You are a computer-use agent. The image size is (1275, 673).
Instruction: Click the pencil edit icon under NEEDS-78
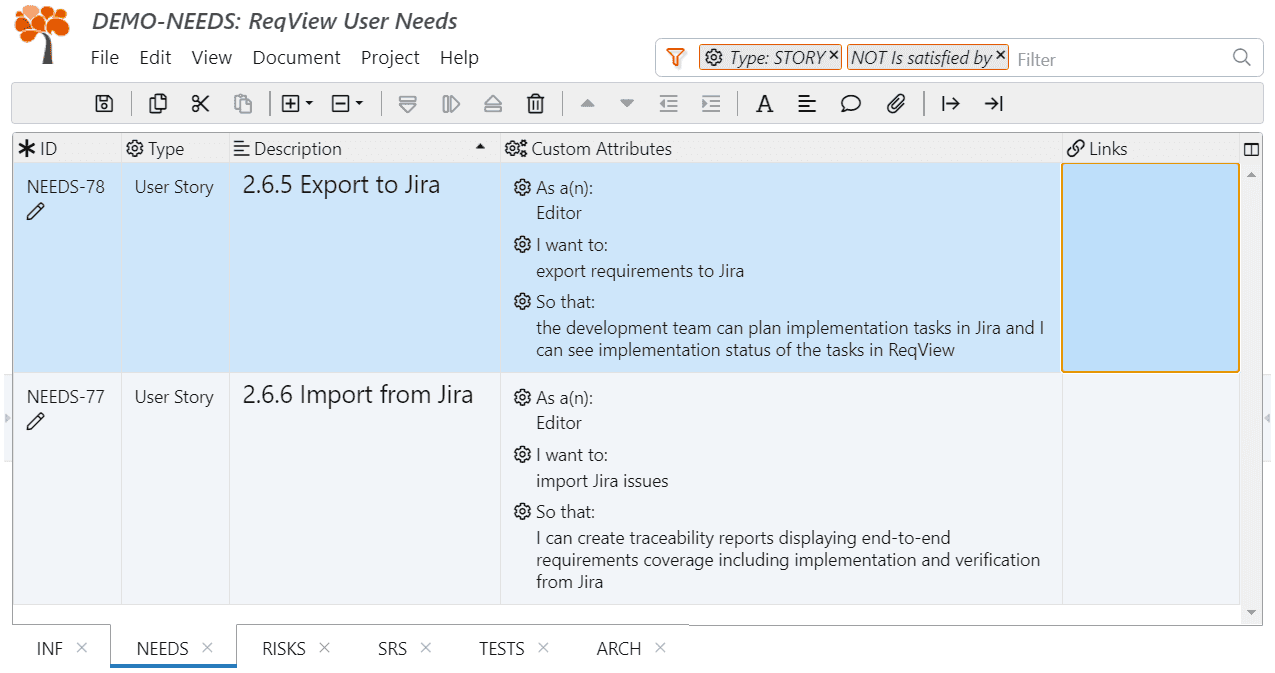(x=36, y=211)
